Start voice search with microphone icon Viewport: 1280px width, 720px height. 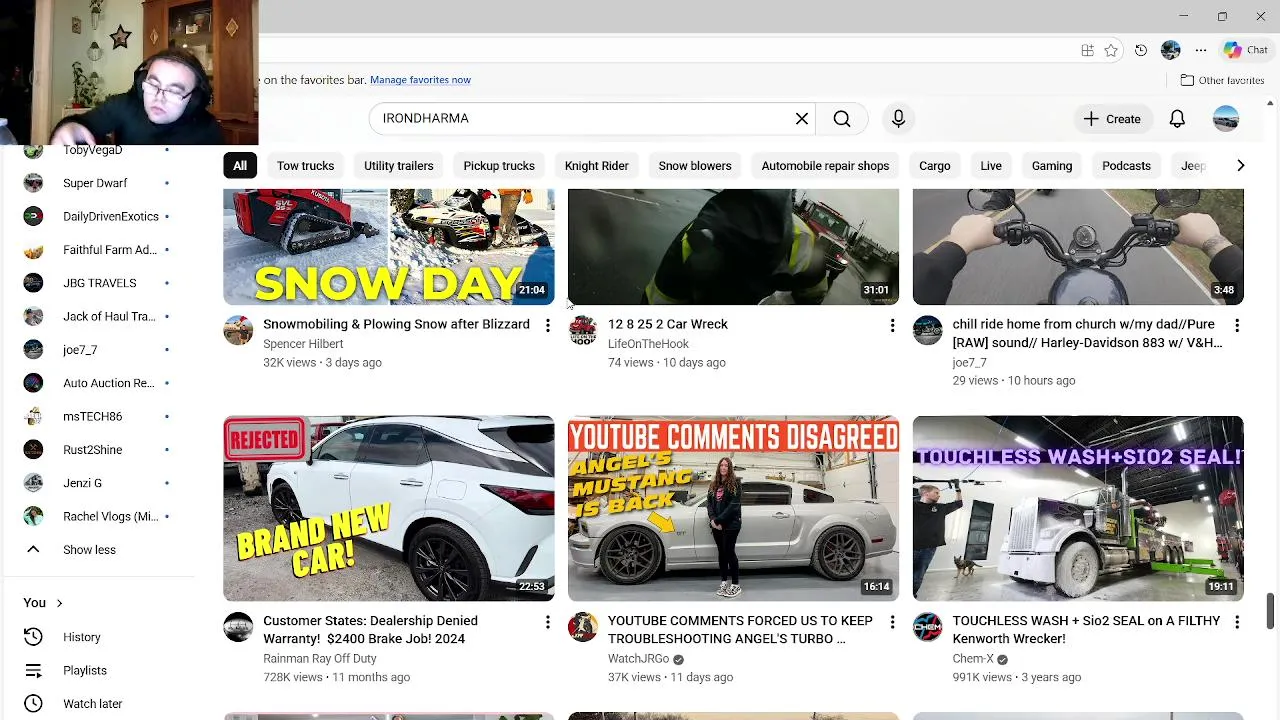[898, 119]
